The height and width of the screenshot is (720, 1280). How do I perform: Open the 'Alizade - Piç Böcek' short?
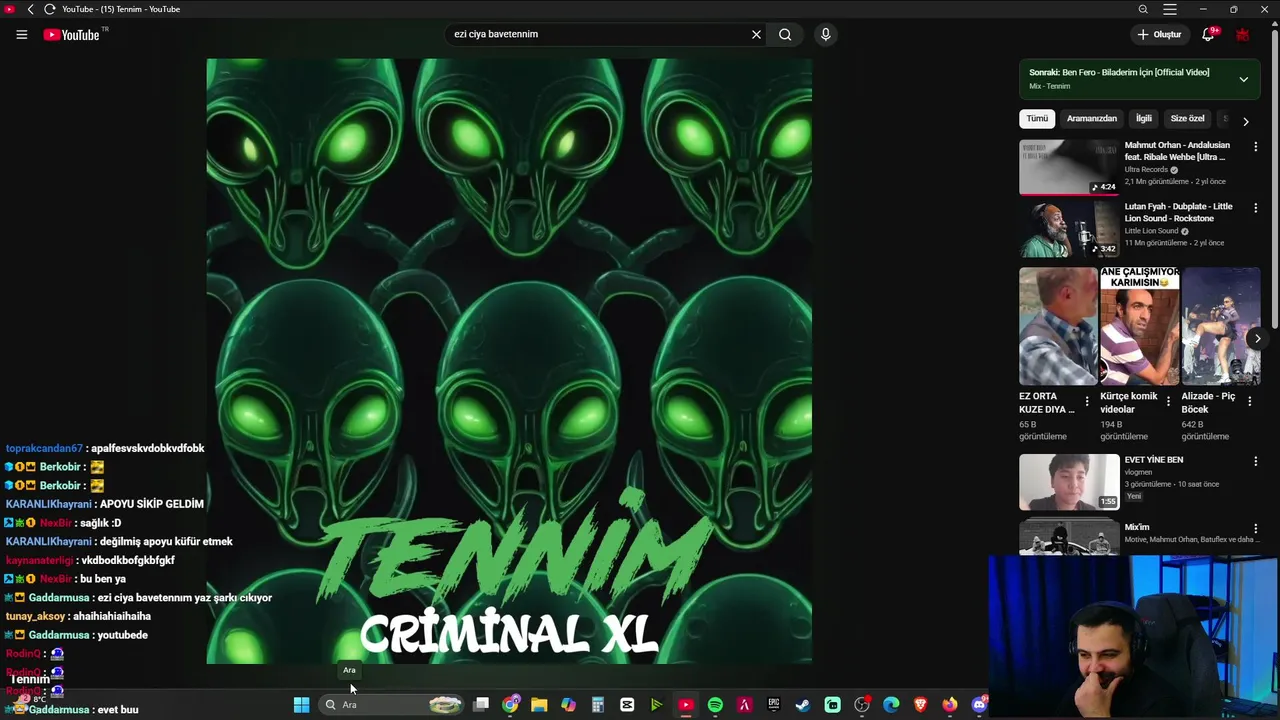click(1221, 326)
